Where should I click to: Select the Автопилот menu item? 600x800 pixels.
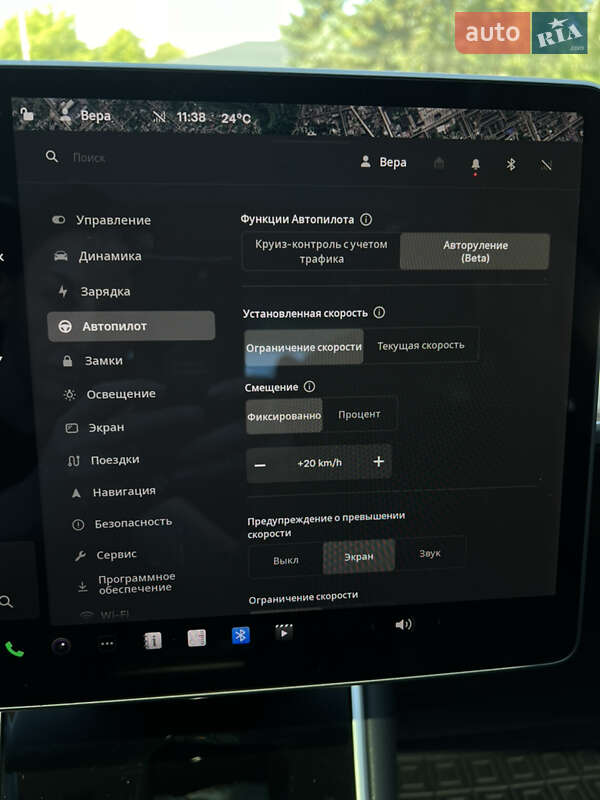point(131,326)
